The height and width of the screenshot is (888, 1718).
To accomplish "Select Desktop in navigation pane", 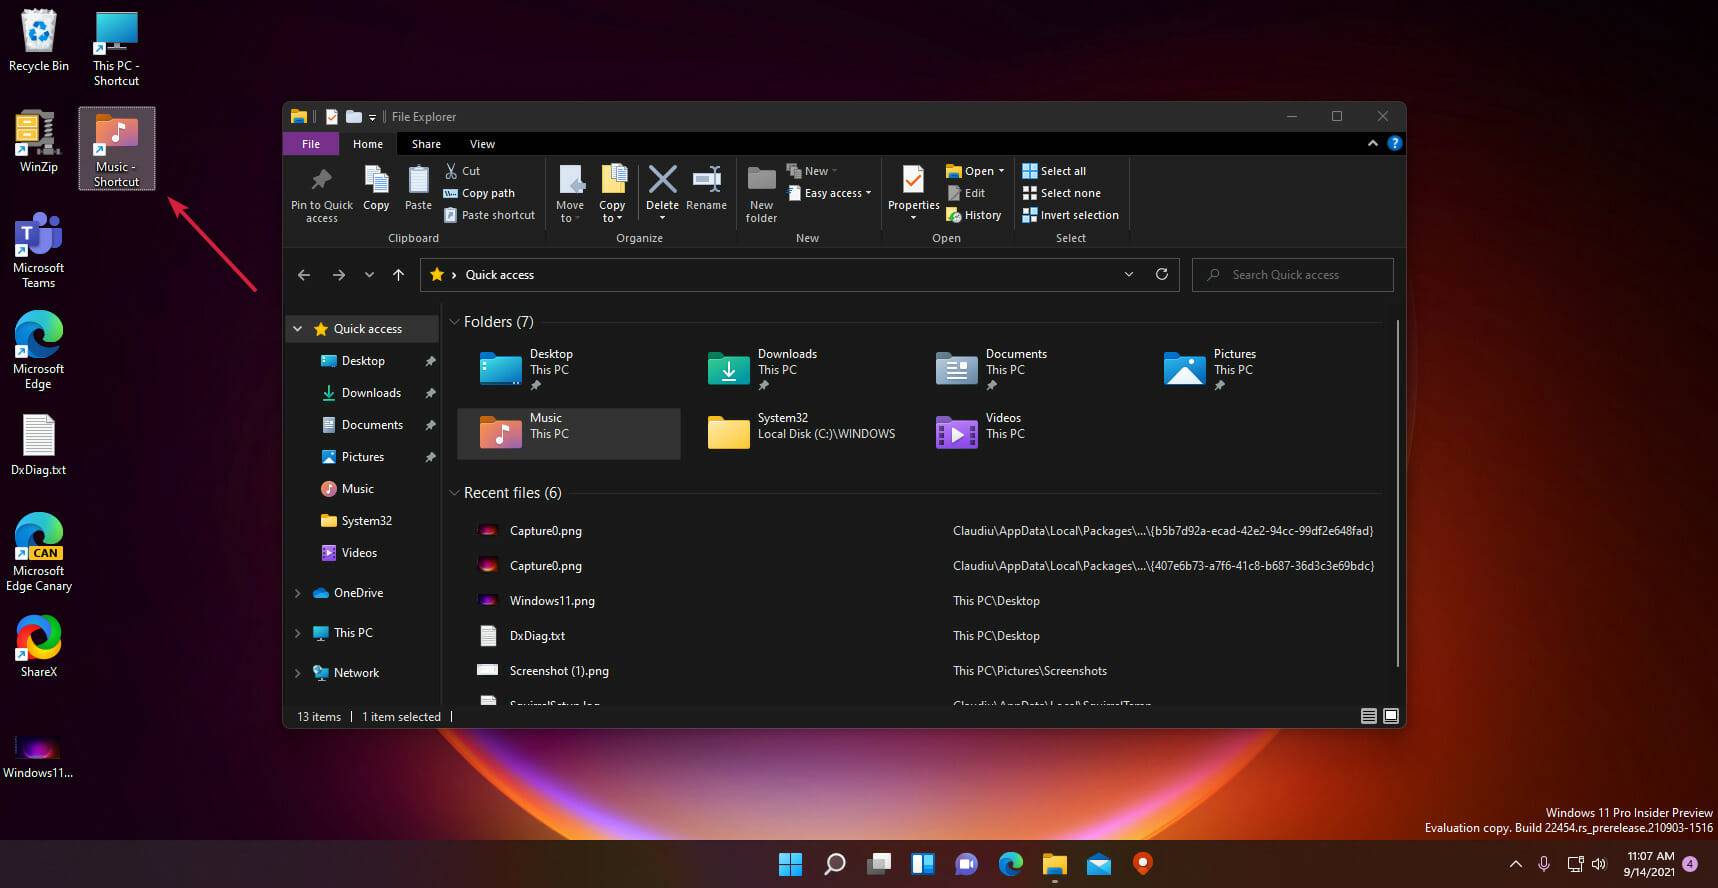I will pos(363,361).
